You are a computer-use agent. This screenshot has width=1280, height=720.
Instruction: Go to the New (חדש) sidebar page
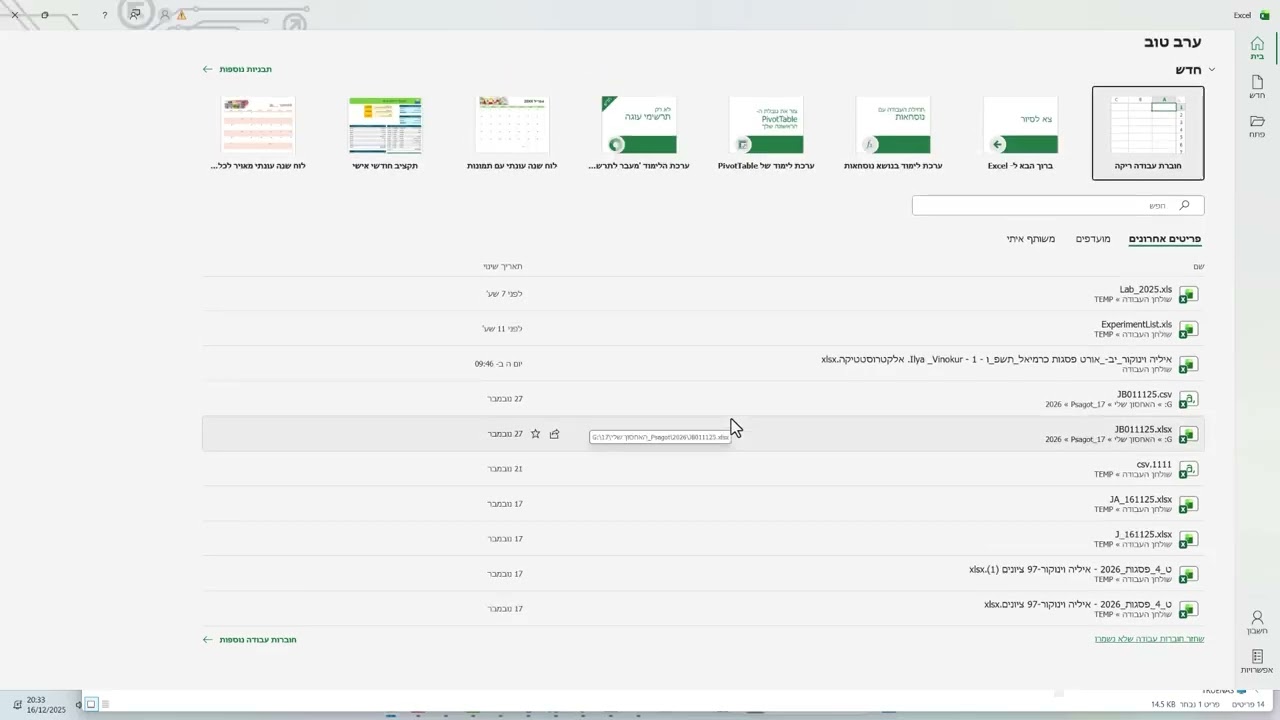click(1257, 87)
